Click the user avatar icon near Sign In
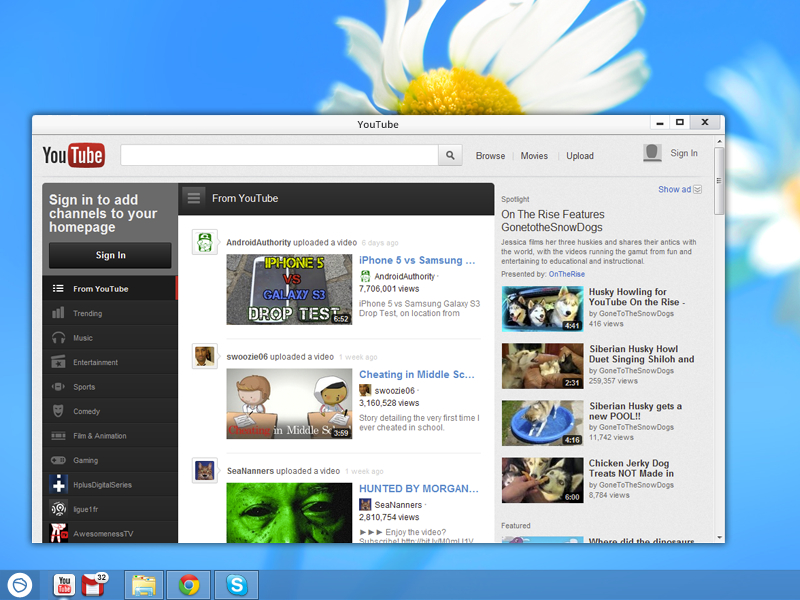Image resolution: width=800 pixels, height=600 pixels. coord(652,153)
